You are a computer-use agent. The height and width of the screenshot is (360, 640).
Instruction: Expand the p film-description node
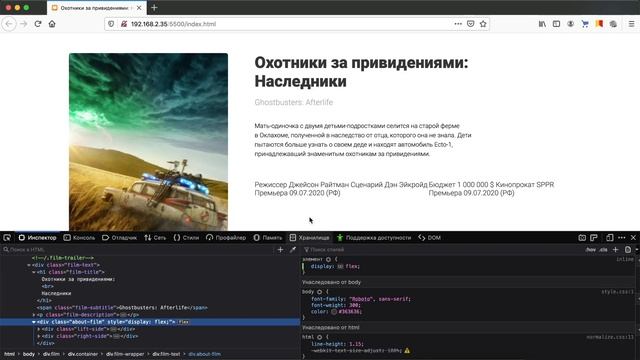tap(34, 315)
